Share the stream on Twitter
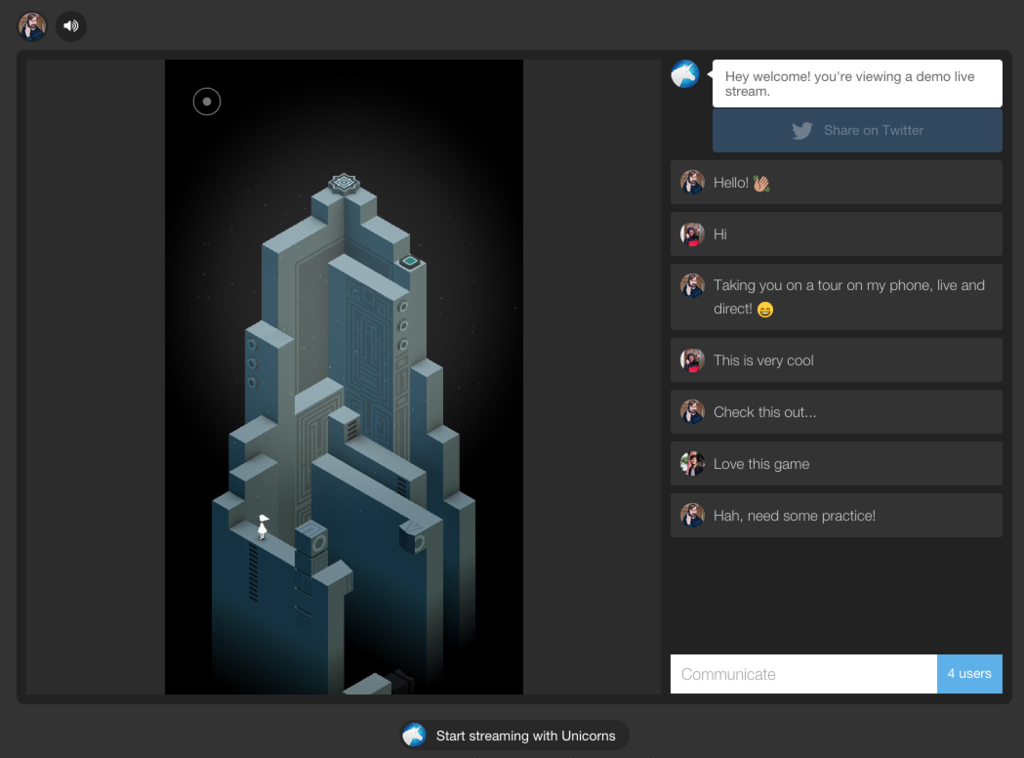This screenshot has width=1024, height=758. (x=857, y=131)
